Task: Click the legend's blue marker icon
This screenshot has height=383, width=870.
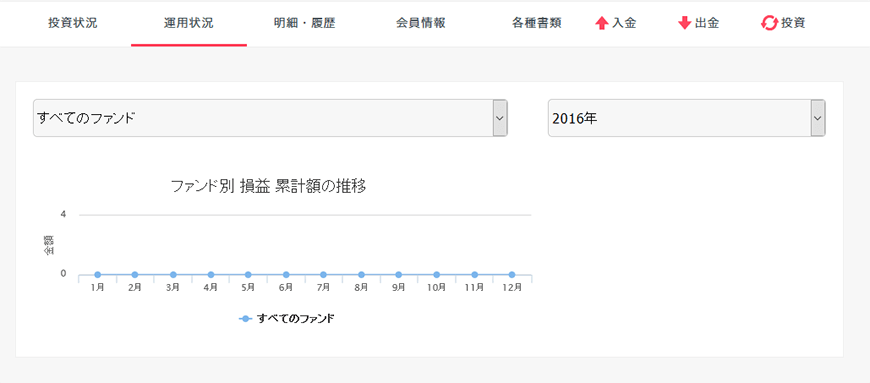Action: click(246, 319)
